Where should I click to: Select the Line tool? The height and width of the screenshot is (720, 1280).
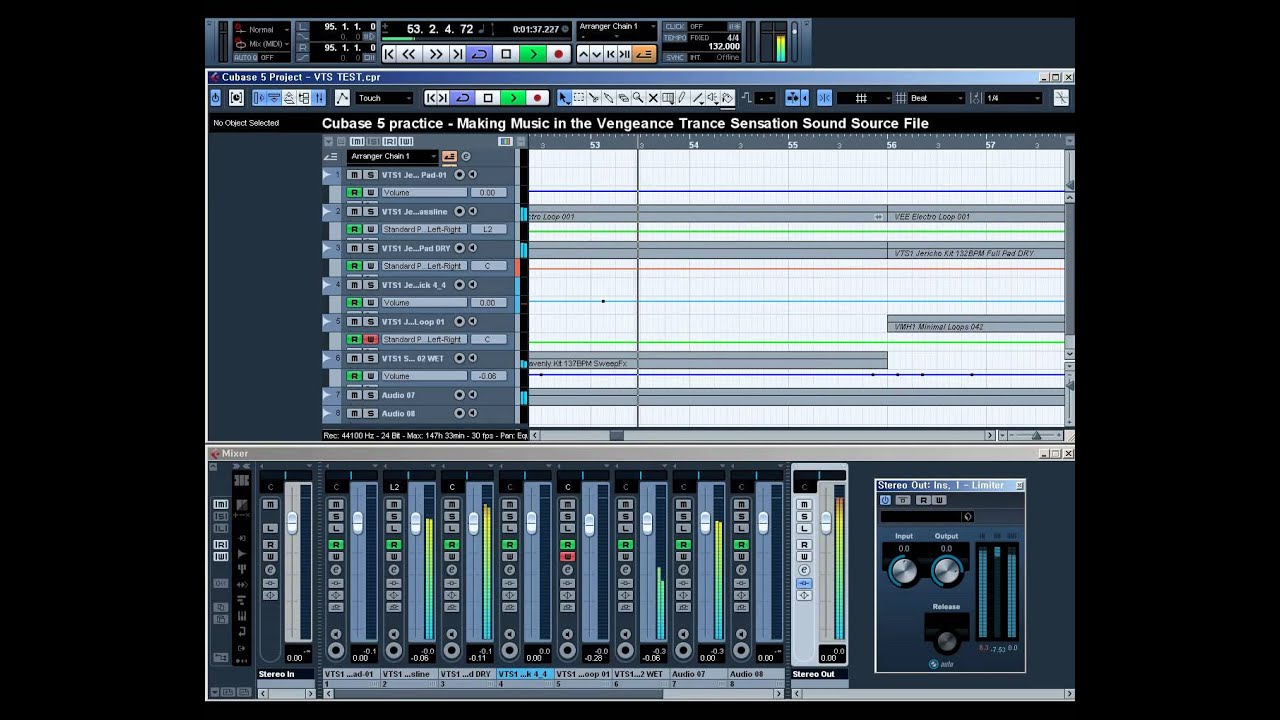pos(697,98)
